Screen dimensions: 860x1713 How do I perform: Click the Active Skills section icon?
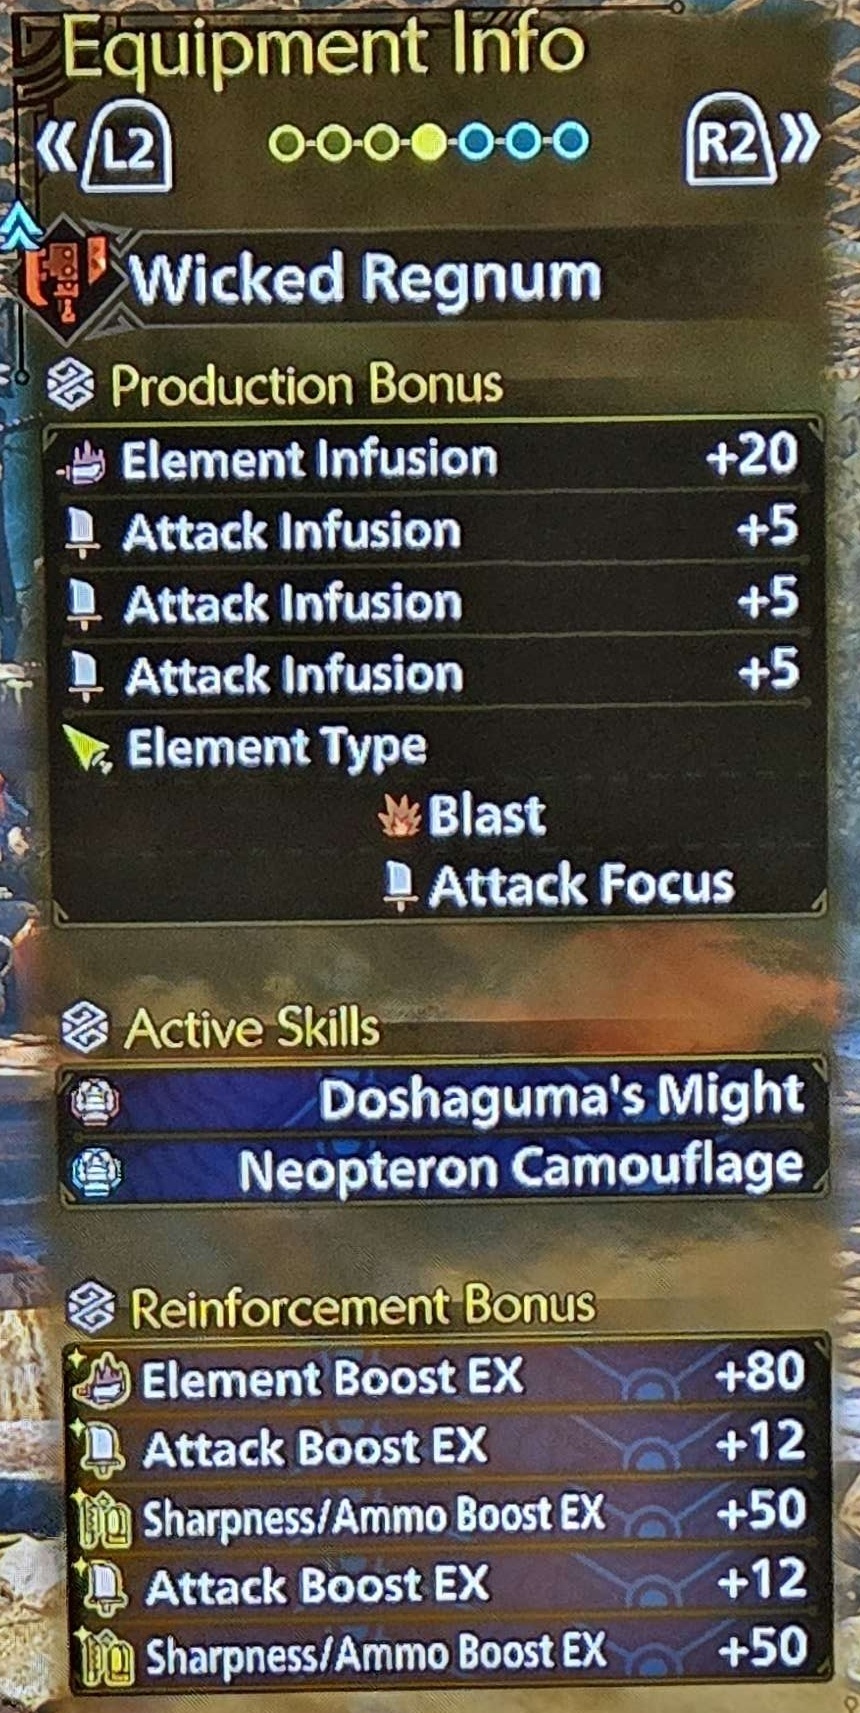pos(84,1029)
